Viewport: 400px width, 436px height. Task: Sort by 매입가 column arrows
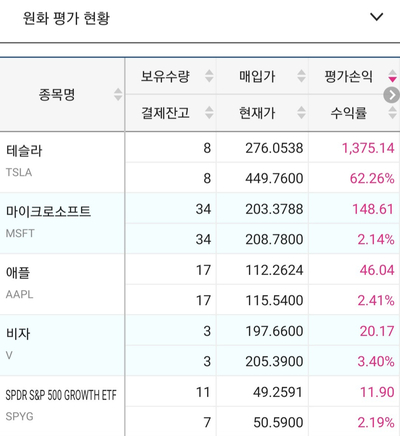pos(301,76)
